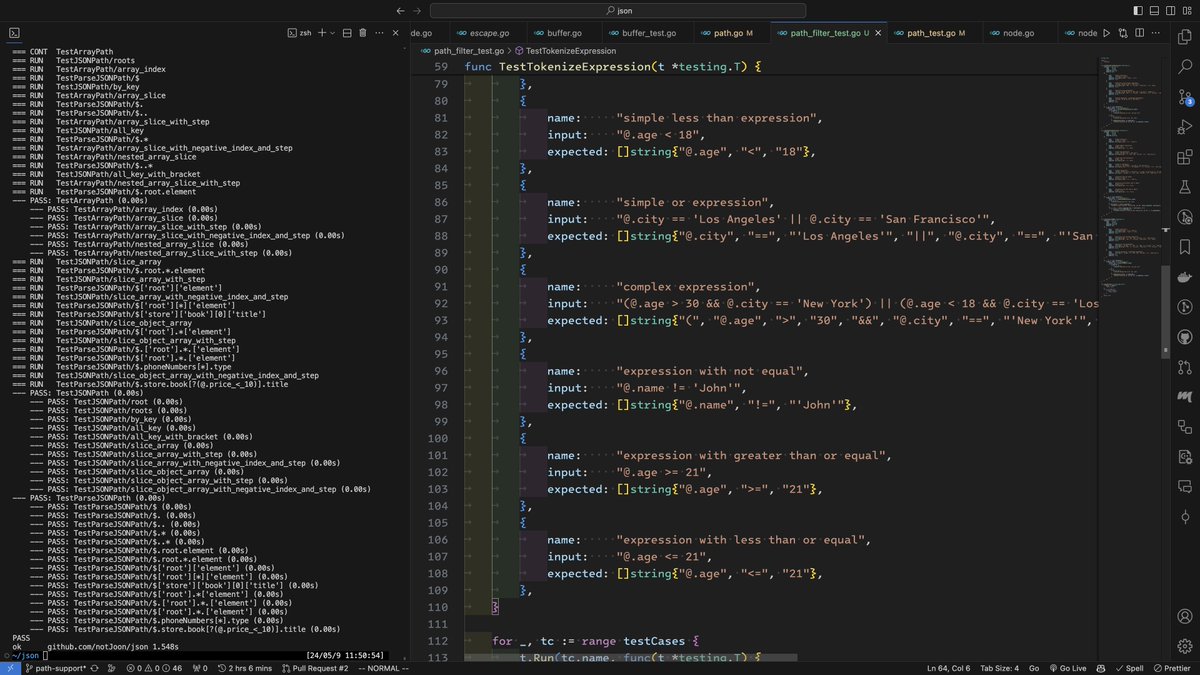Open terminal panel more actions ellipsis

(381, 33)
